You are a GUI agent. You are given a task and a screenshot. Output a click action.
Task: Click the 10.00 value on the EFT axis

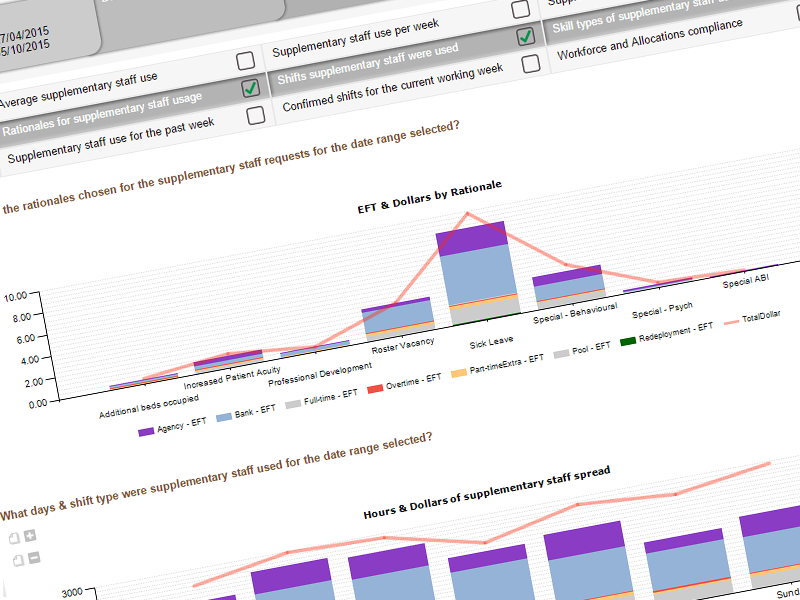point(14,297)
